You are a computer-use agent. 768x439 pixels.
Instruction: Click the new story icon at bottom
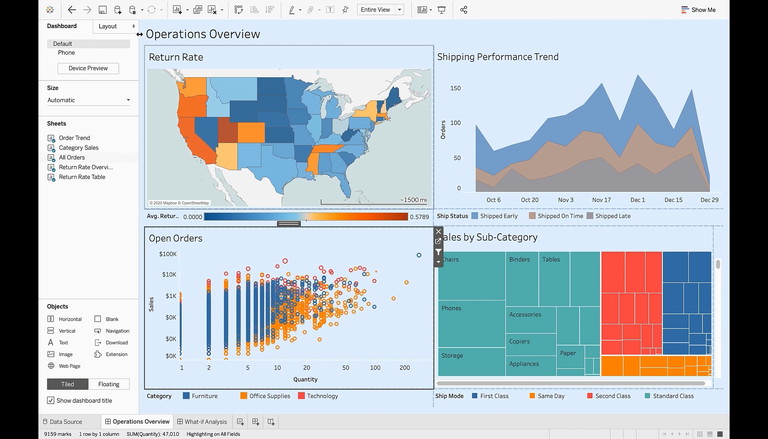click(x=271, y=422)
